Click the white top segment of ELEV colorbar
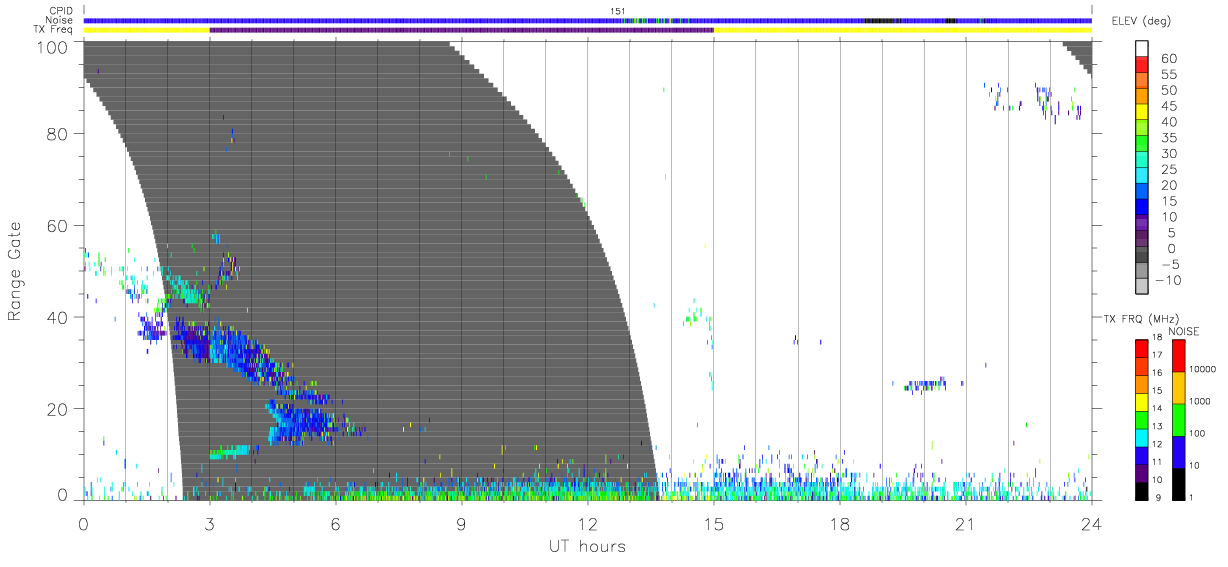1228x567 pixels. [x=1142, y=48]
